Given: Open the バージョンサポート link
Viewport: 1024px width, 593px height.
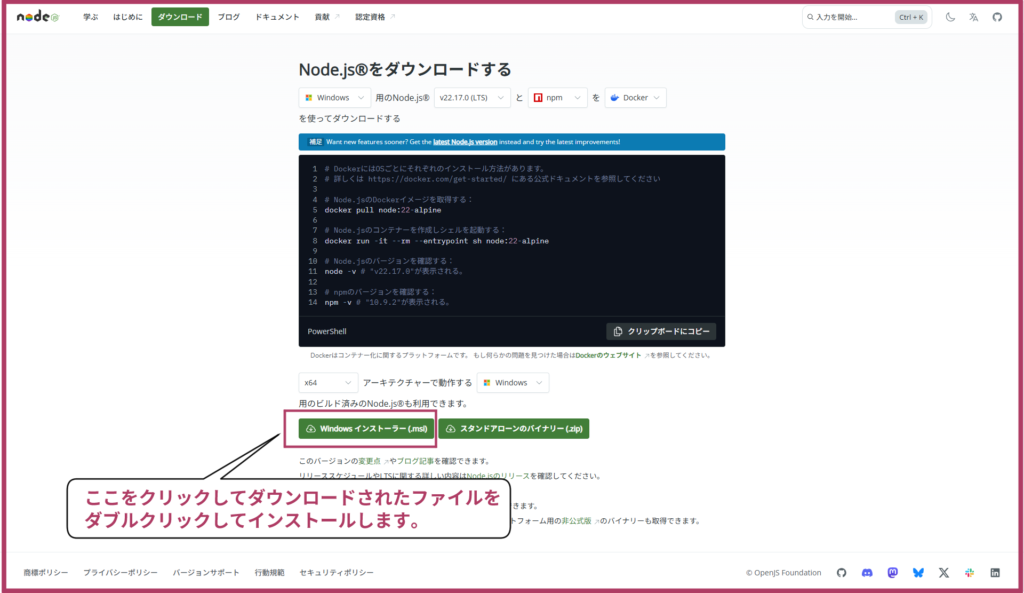Looking at the screenshot, I should [206, 573].
